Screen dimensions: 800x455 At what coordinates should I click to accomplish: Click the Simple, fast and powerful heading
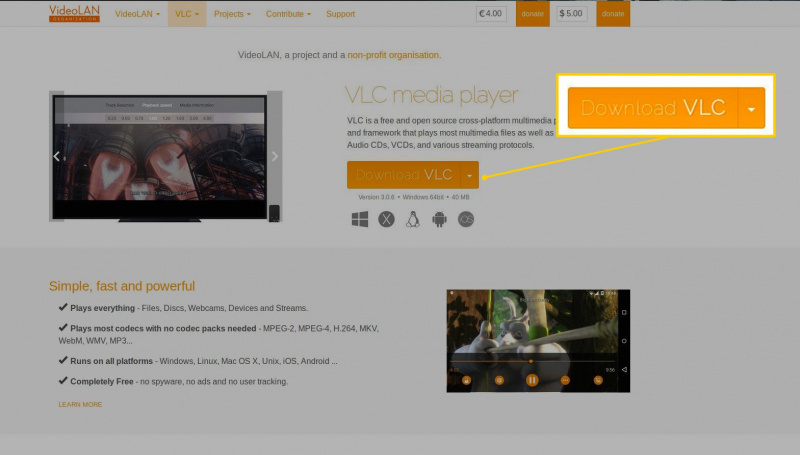[x=122, y=286]
